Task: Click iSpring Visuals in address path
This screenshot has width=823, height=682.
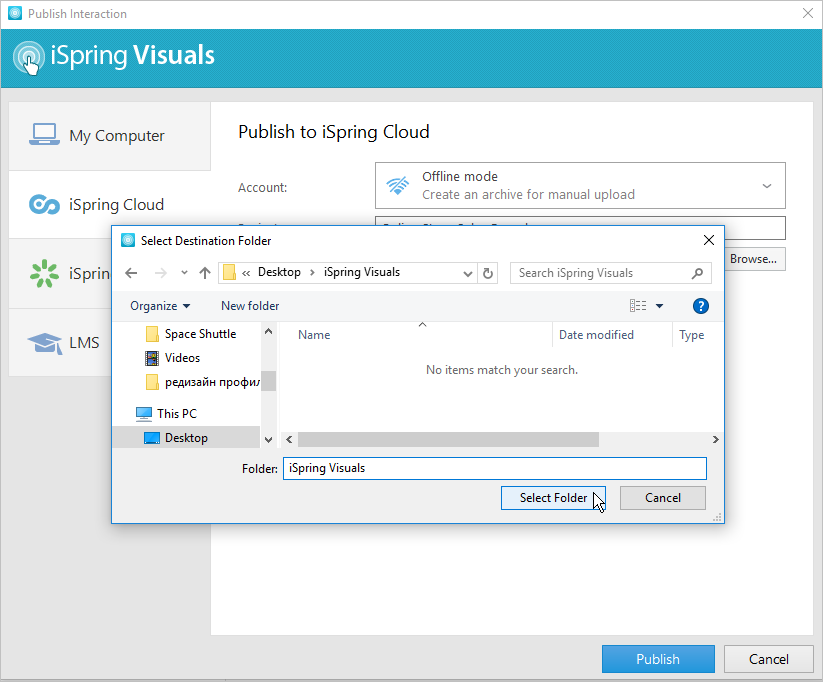Action: click(362, 272)
